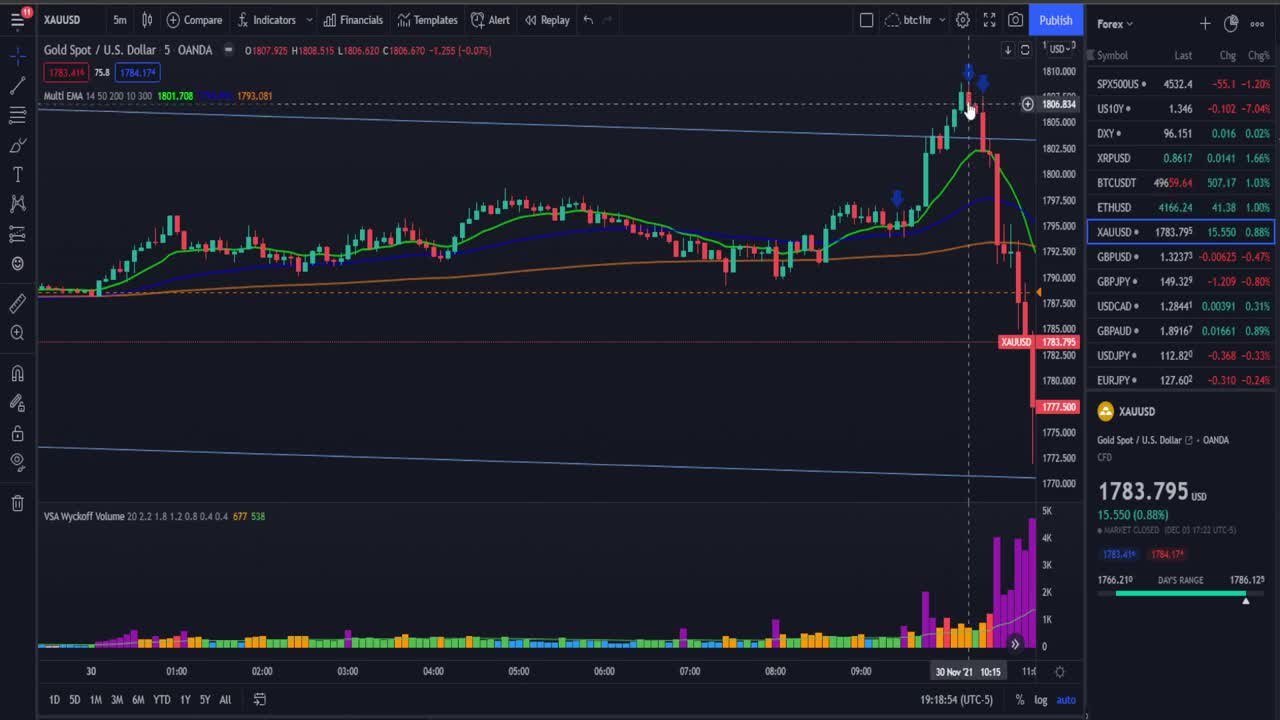This screenshot has width=1280, height=720.
Task: Open watchlist more options menu
Action: [1257, 24]
